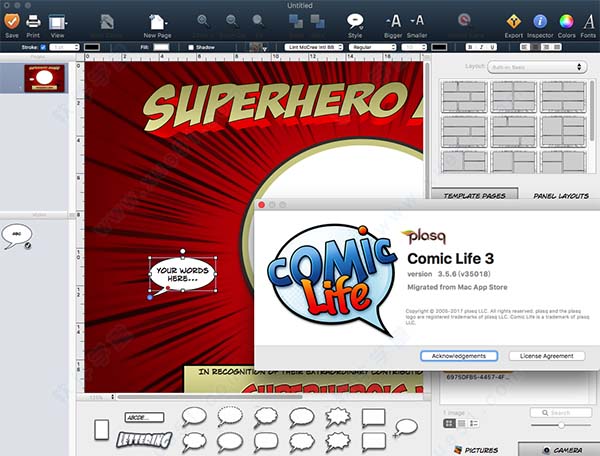
Task: Set text alignment to justified
Action: [557, 47]
